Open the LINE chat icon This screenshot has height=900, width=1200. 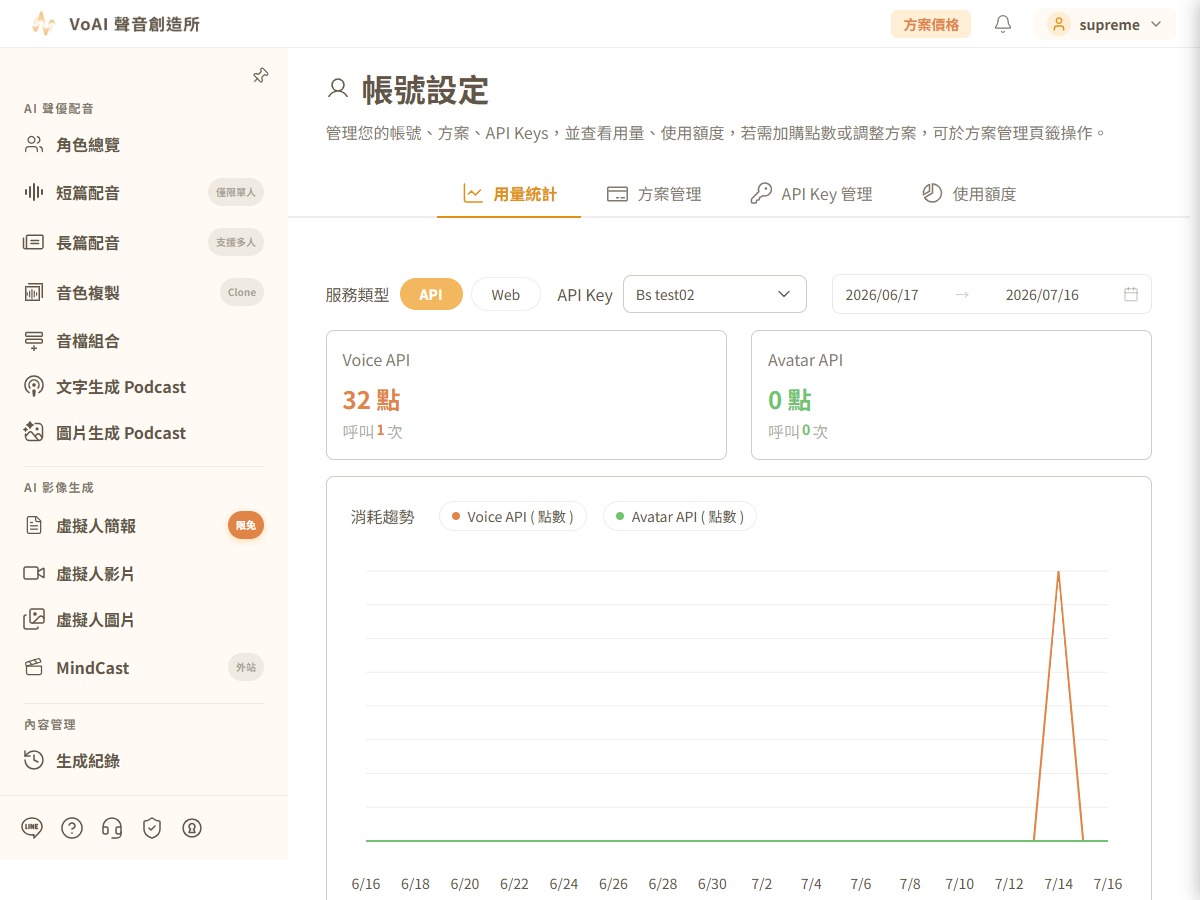click(32, 828)
